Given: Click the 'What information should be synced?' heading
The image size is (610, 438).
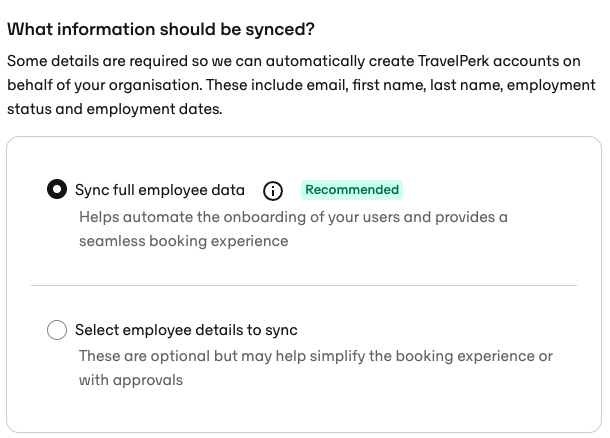Looking at the screenshot, I should [x=161, y=30].
